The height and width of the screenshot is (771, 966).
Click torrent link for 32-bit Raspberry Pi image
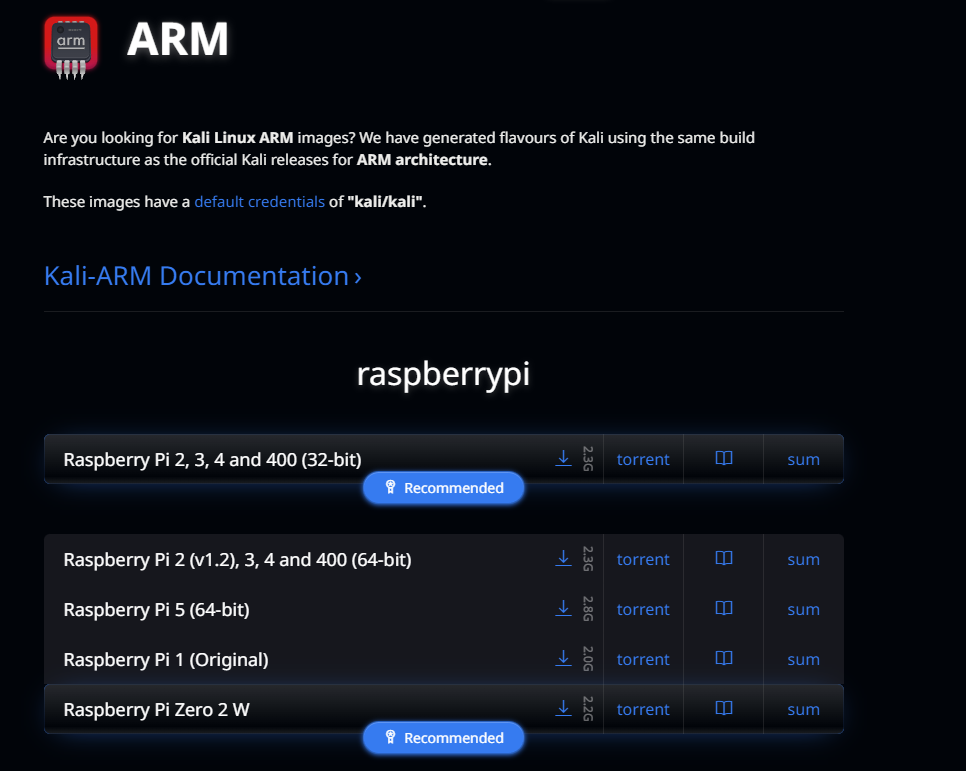pyautogui.click(x=643, y=459)
